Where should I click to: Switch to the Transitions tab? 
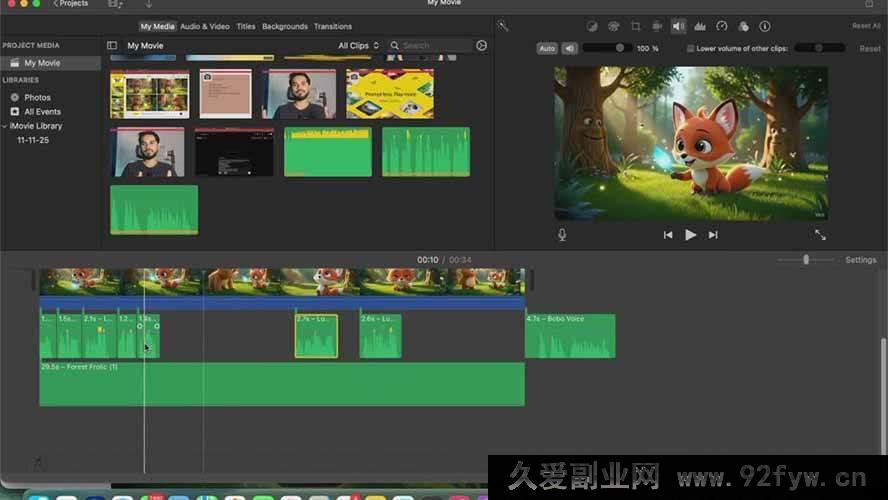pos(332,26)
